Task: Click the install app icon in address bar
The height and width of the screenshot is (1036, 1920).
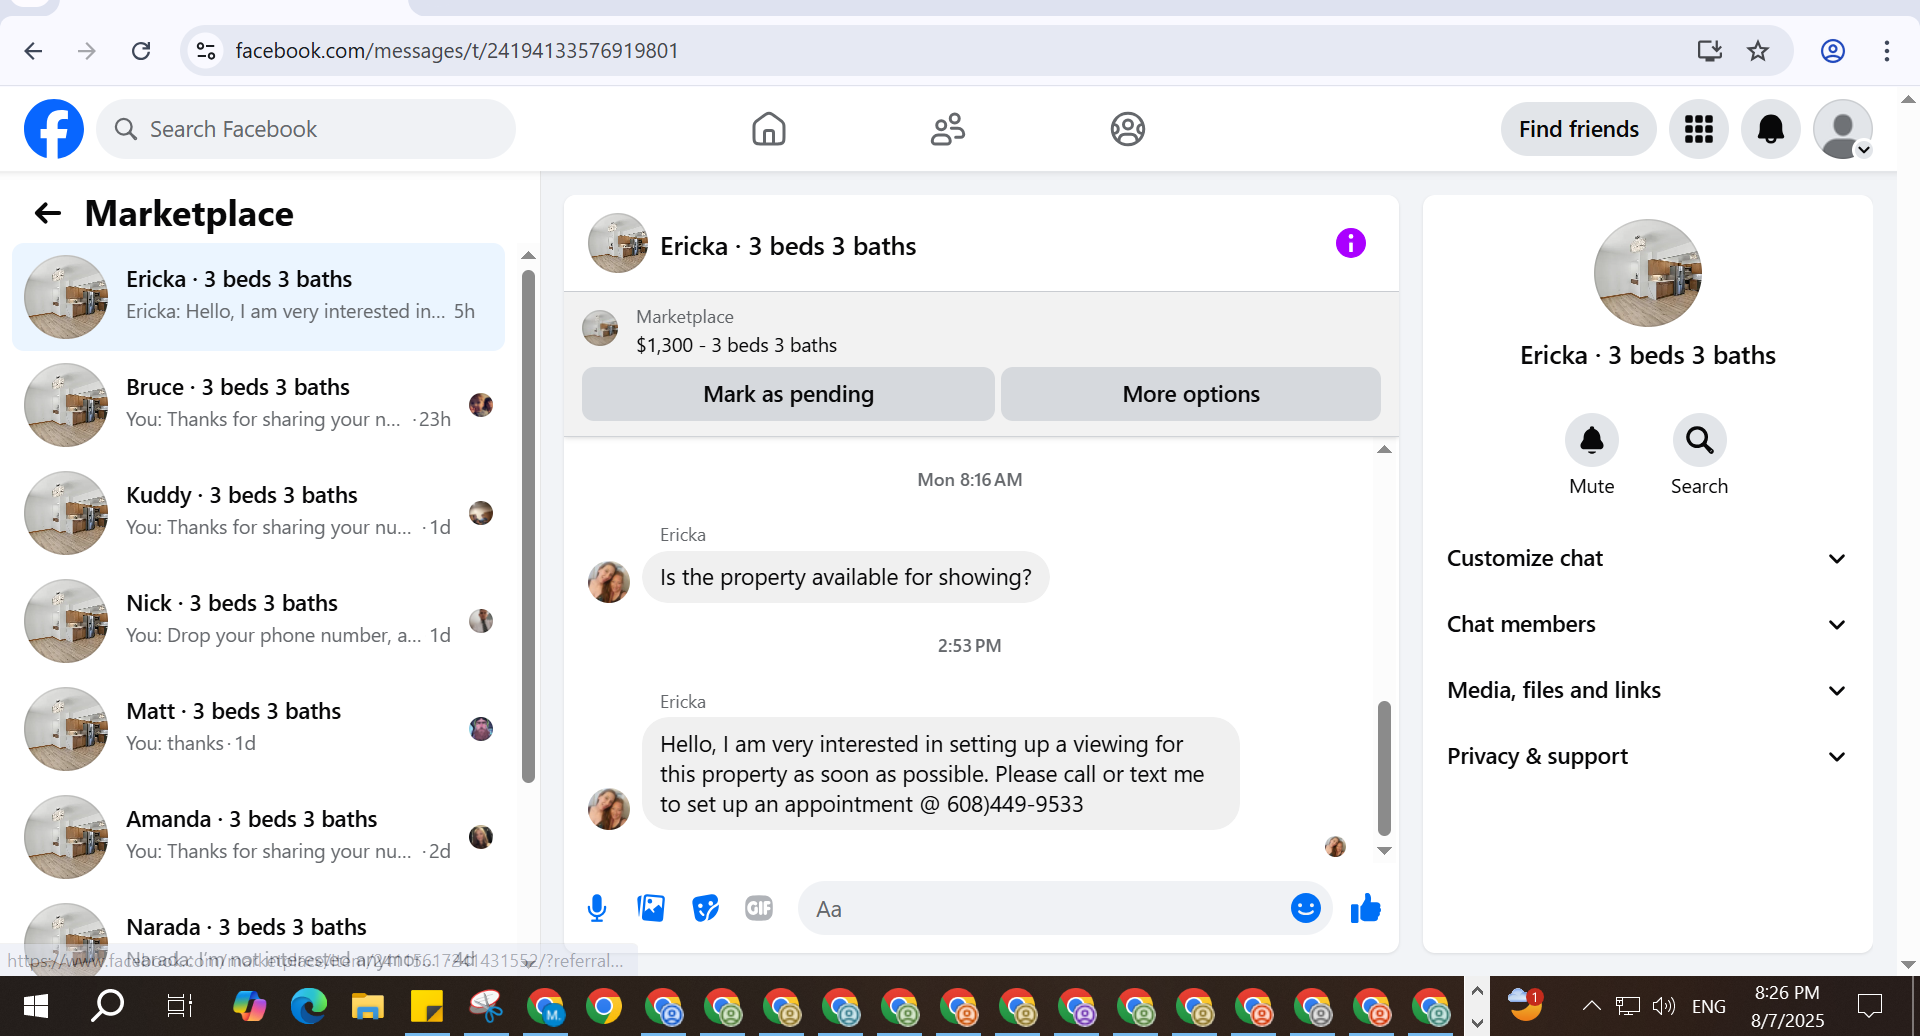Action: 1710,51
